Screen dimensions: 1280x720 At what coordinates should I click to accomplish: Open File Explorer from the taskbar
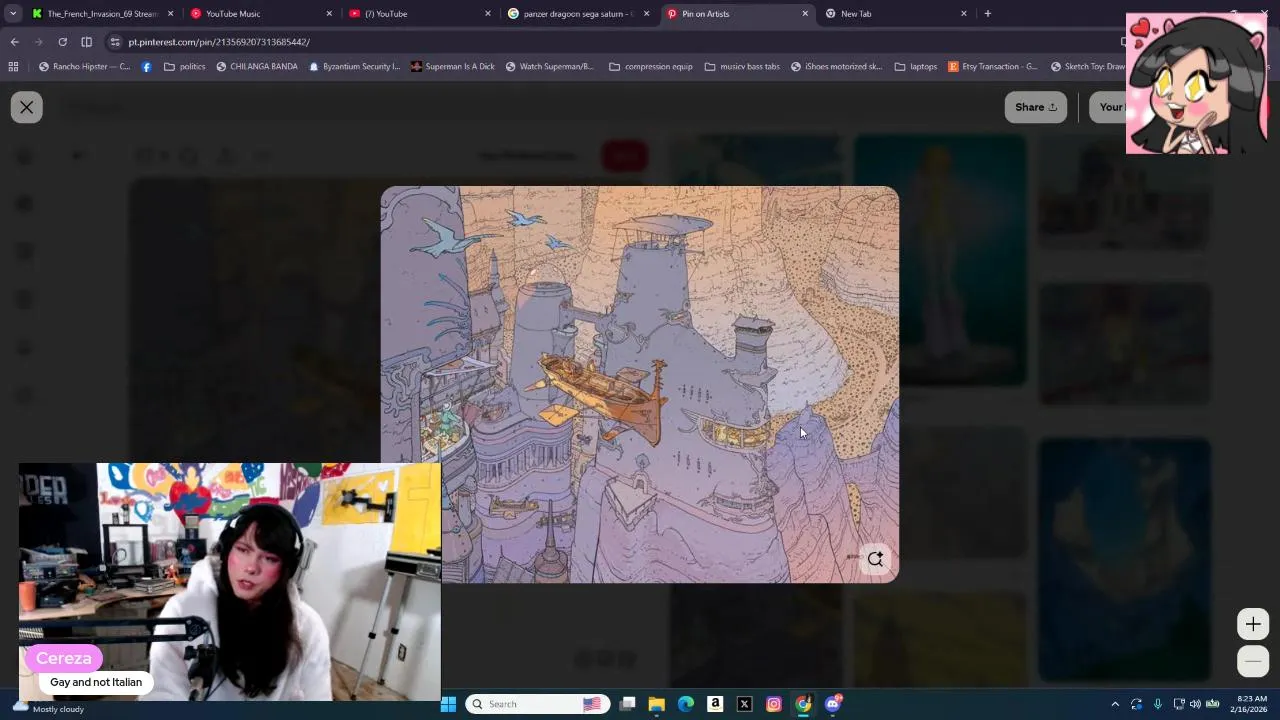(x=656, y=704)
